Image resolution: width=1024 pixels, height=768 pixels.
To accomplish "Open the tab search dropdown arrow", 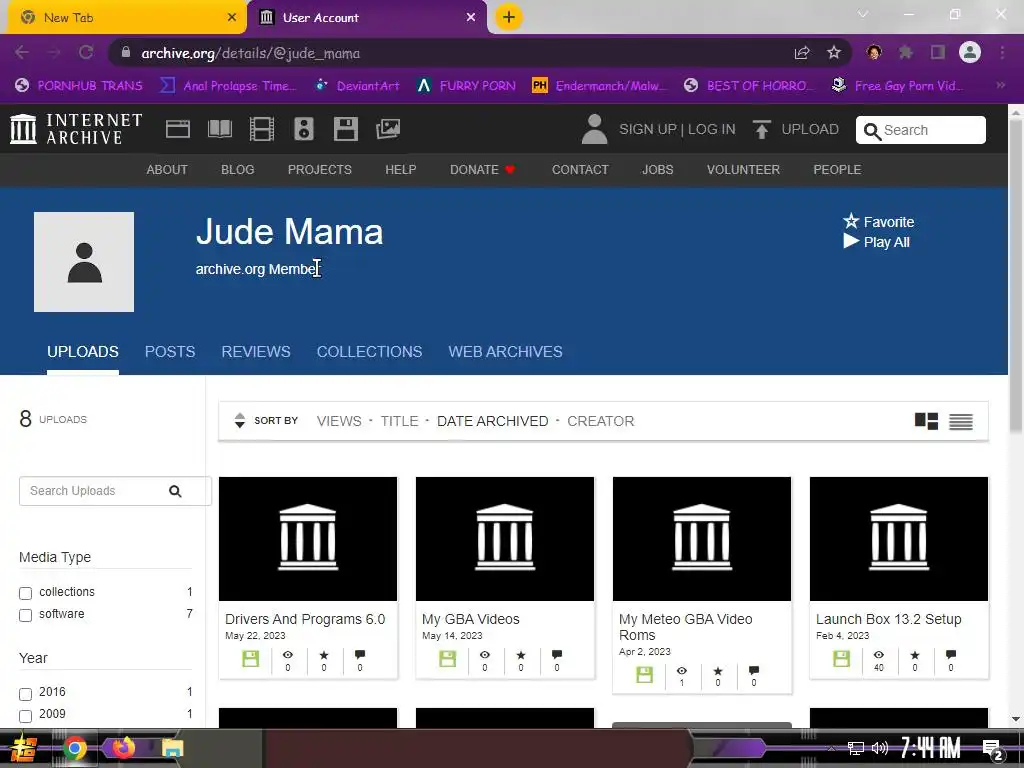I will click(863, 14).
